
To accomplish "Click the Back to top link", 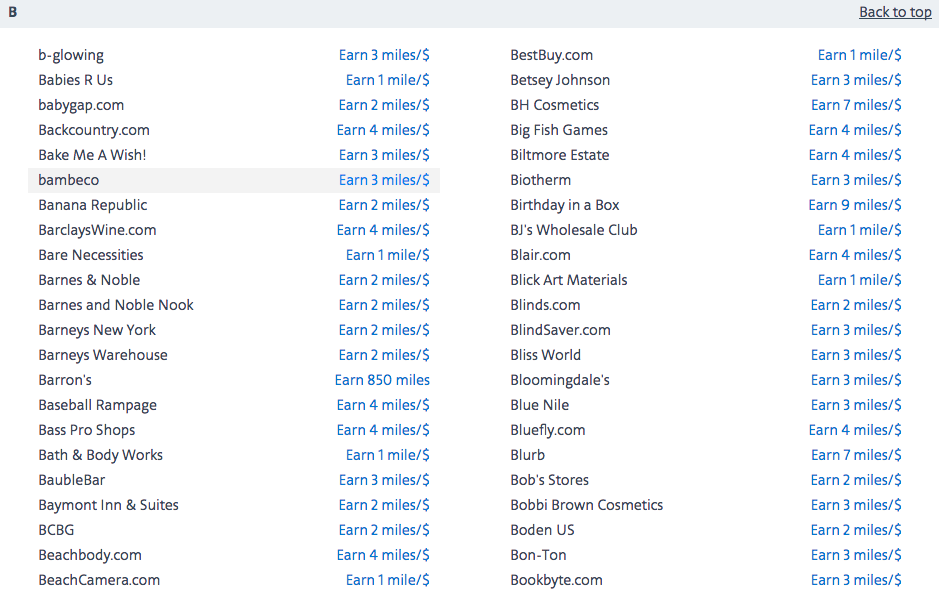I will coord(895,12).
